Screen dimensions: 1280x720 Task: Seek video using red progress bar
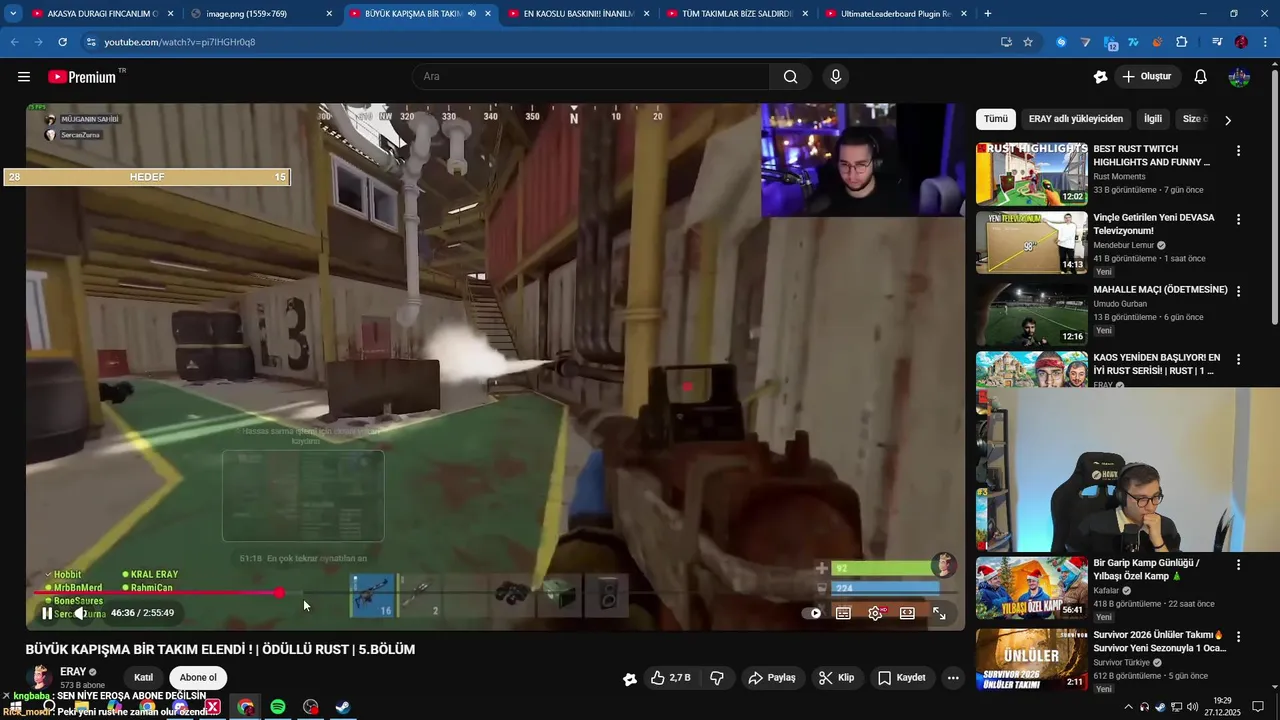click(495, 593)
